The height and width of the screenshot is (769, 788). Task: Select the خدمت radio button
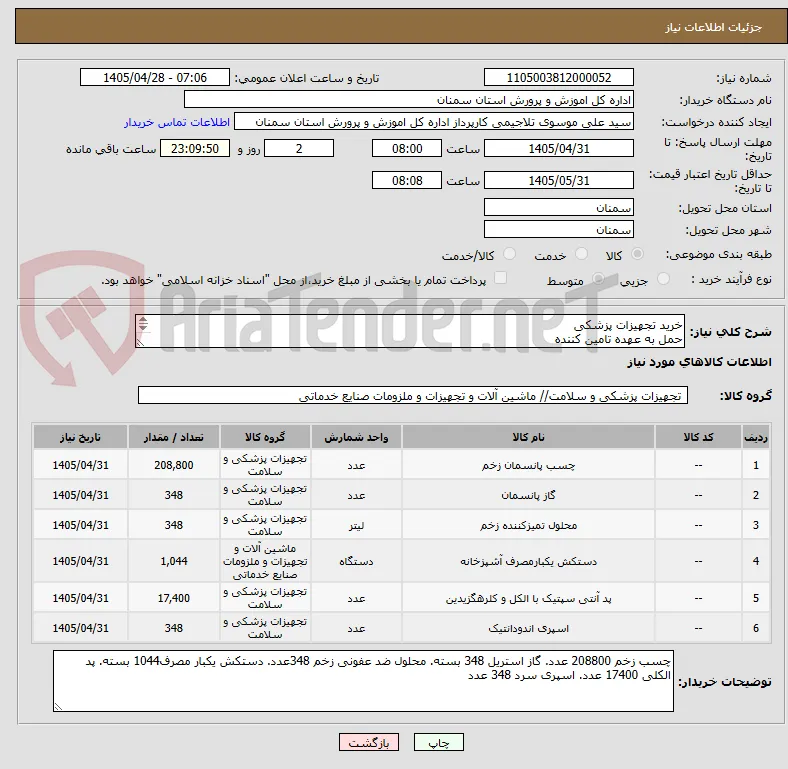click(581, 254)
